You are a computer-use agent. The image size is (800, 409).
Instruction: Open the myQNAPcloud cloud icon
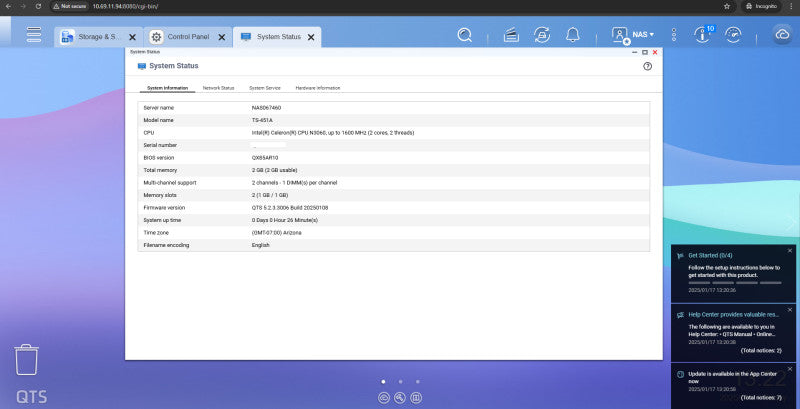[782, 35]
